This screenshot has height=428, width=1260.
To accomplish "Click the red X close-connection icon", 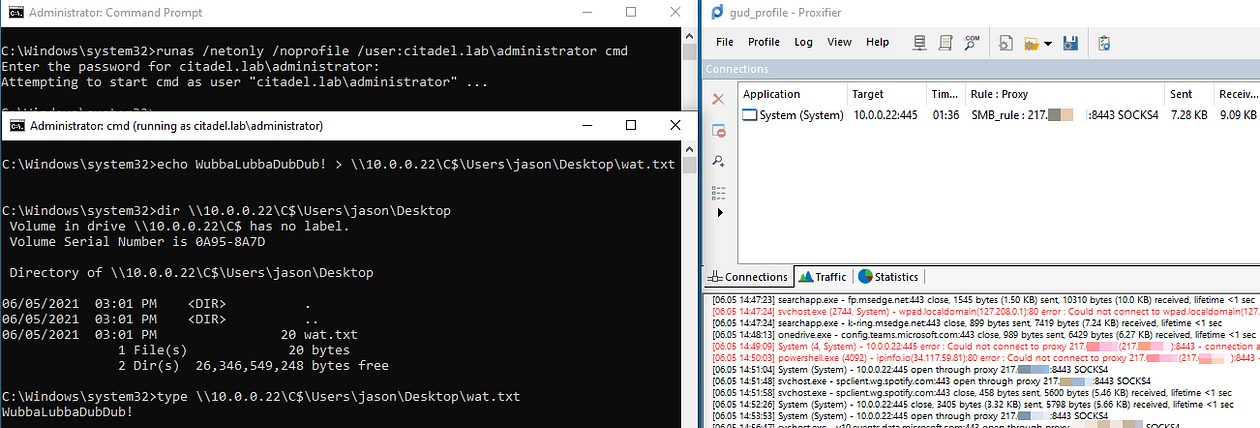I will coord(718,99).
